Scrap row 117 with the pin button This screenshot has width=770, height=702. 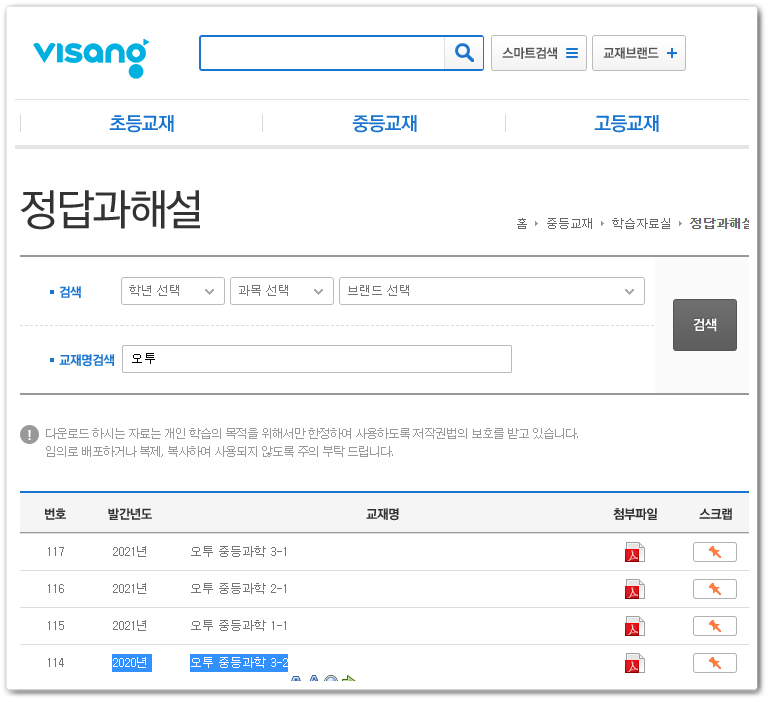click(715, 552)
